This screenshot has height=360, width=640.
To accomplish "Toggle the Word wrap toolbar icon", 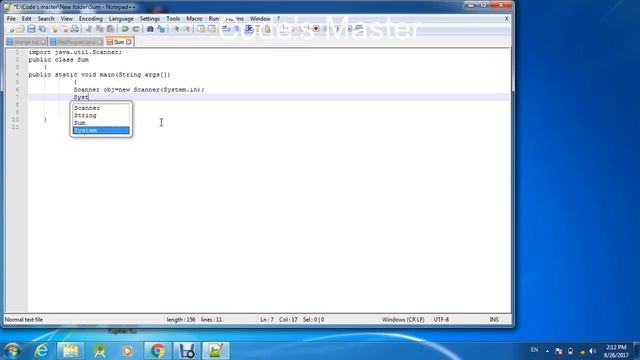I will pos(226,29).
